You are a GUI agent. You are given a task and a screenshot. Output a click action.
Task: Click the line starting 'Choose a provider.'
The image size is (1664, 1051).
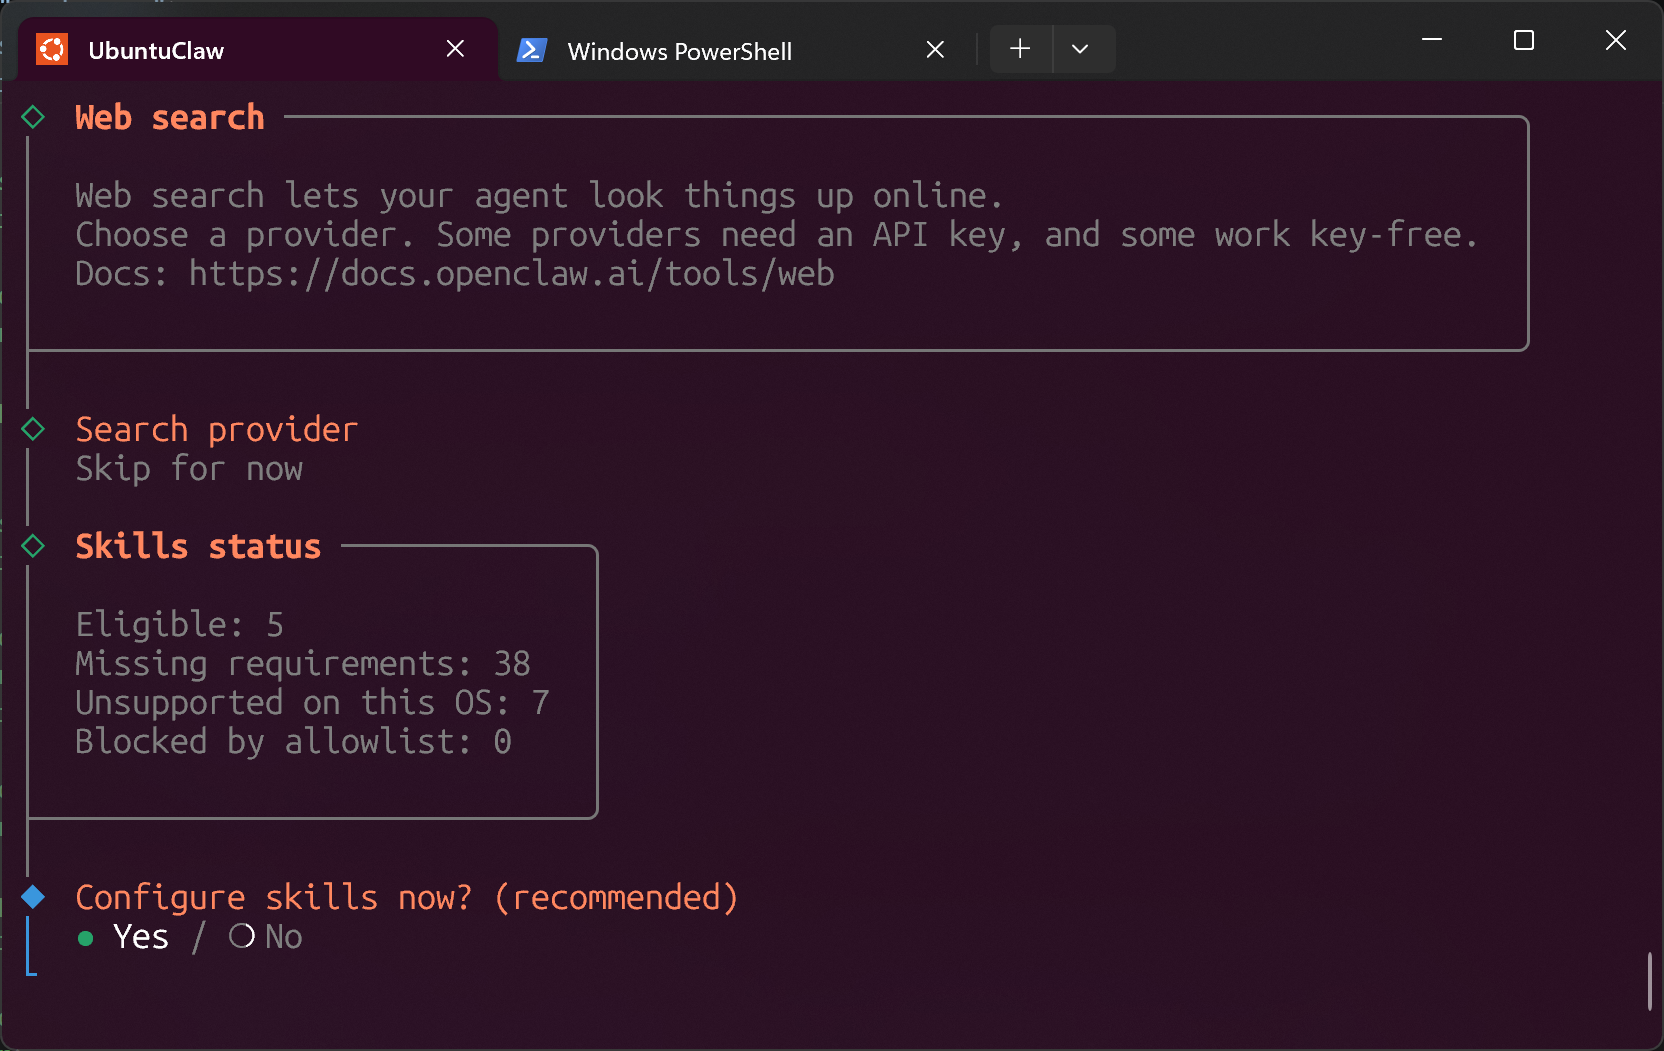point(777,235)
